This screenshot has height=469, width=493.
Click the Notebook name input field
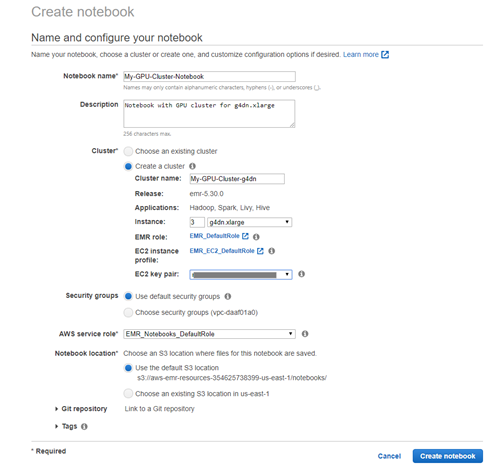pyautogui.click(x=209, y=76)
